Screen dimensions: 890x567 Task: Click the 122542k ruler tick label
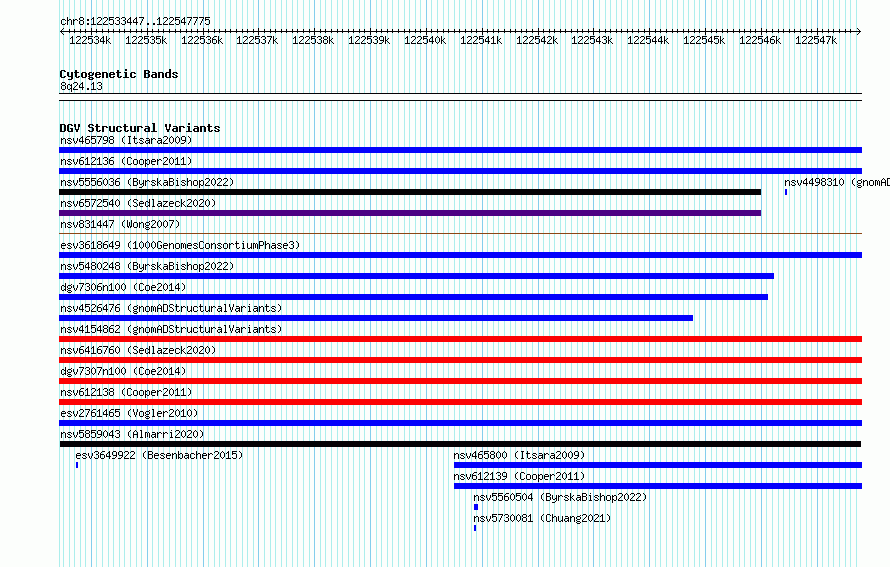pos(537,40)
